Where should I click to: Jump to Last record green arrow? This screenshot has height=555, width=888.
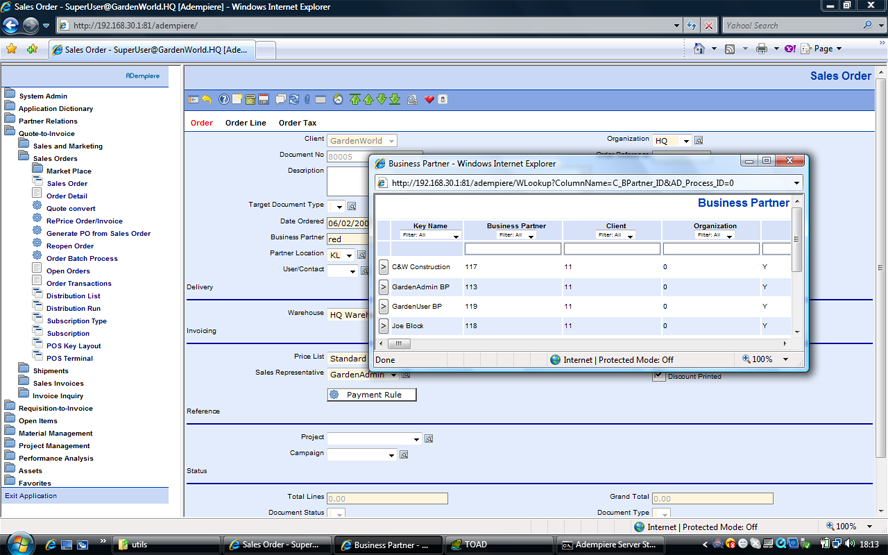click(395, 100)
